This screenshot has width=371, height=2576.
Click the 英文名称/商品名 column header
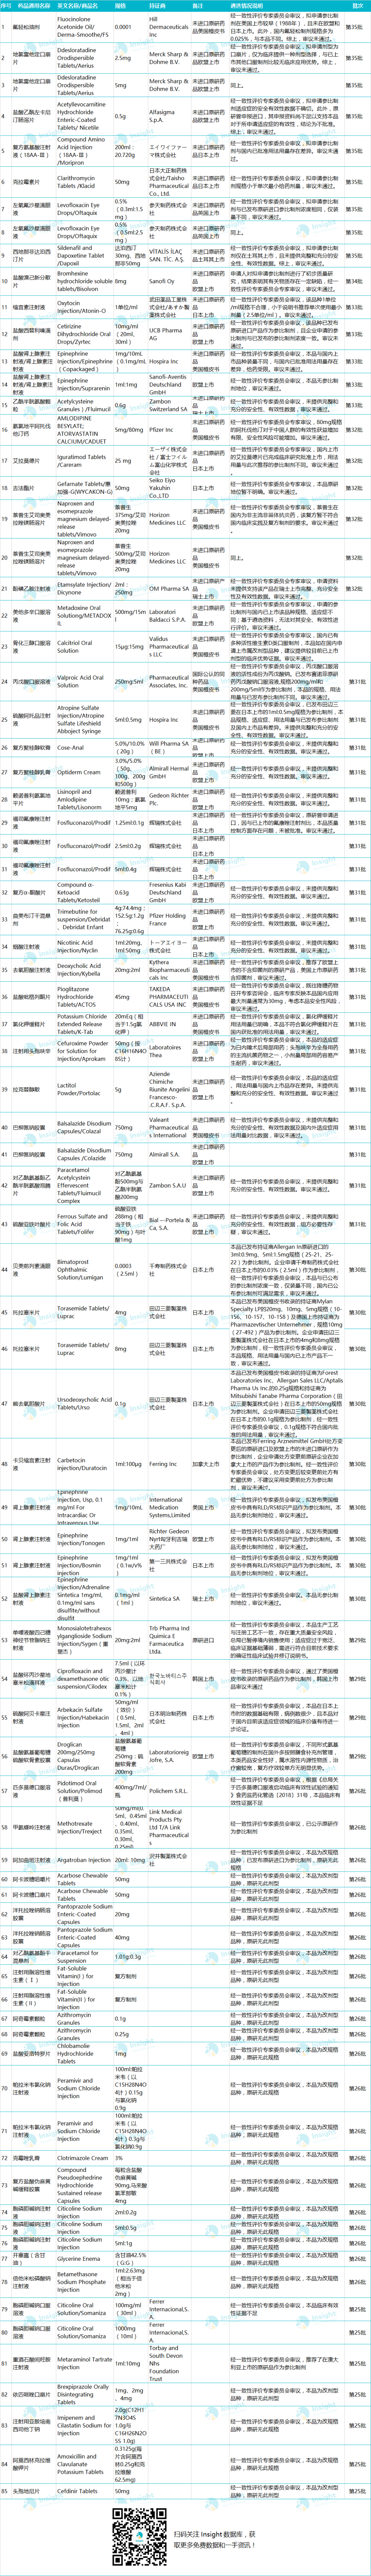(78, 5)
